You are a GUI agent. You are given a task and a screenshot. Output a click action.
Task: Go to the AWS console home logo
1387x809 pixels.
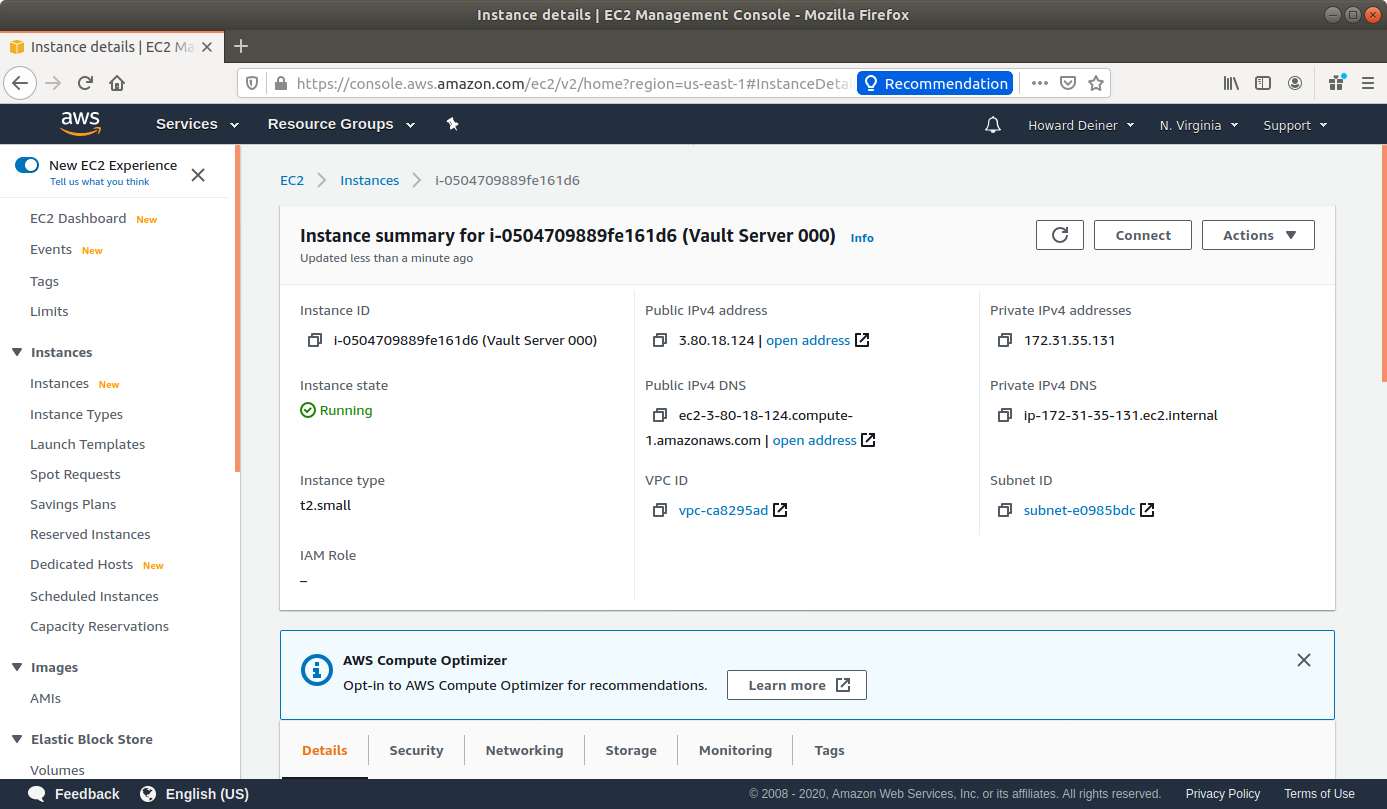pyautogui.click(x=80, y=124)
